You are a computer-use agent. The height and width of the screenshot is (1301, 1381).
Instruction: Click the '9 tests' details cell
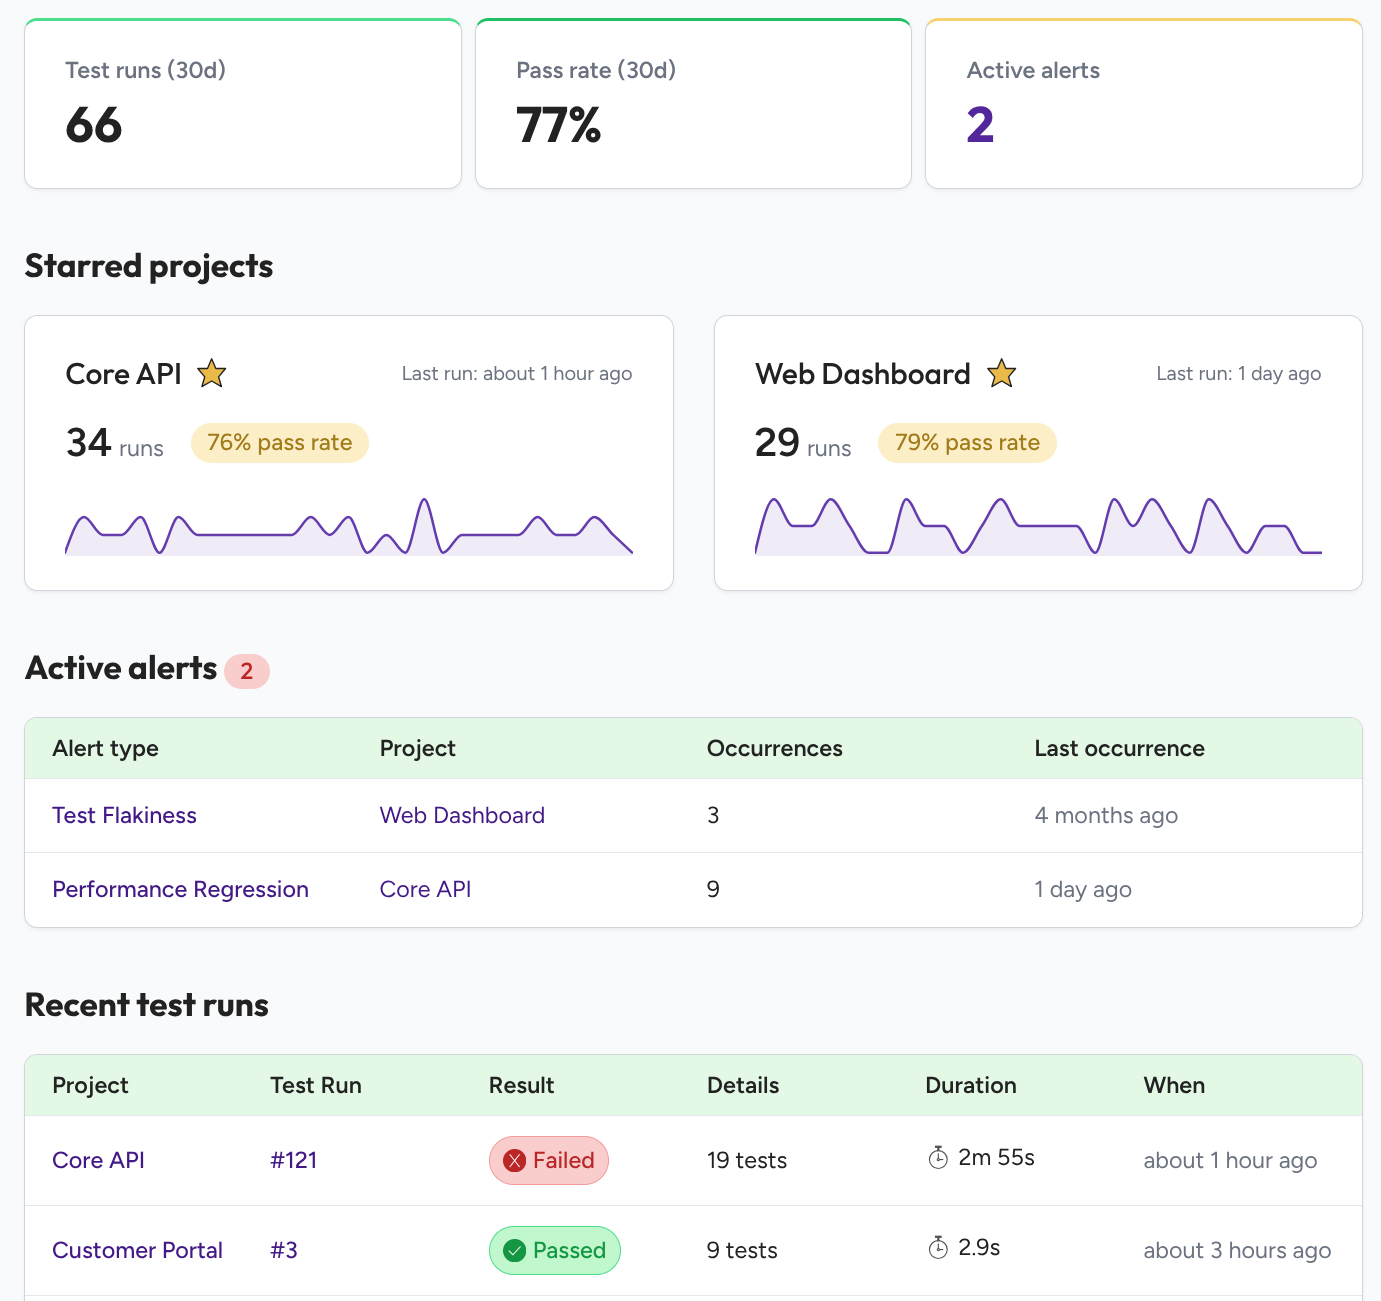tap(742, 1250)
